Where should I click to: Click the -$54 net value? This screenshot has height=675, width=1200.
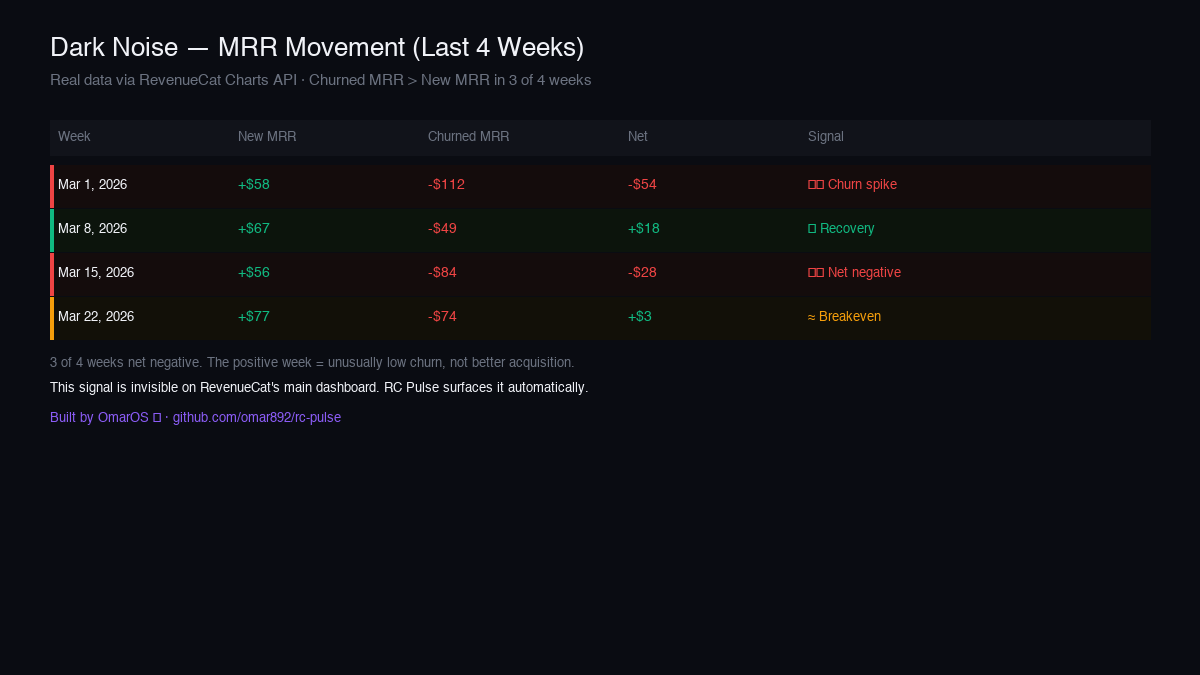[x=642, y=185]
